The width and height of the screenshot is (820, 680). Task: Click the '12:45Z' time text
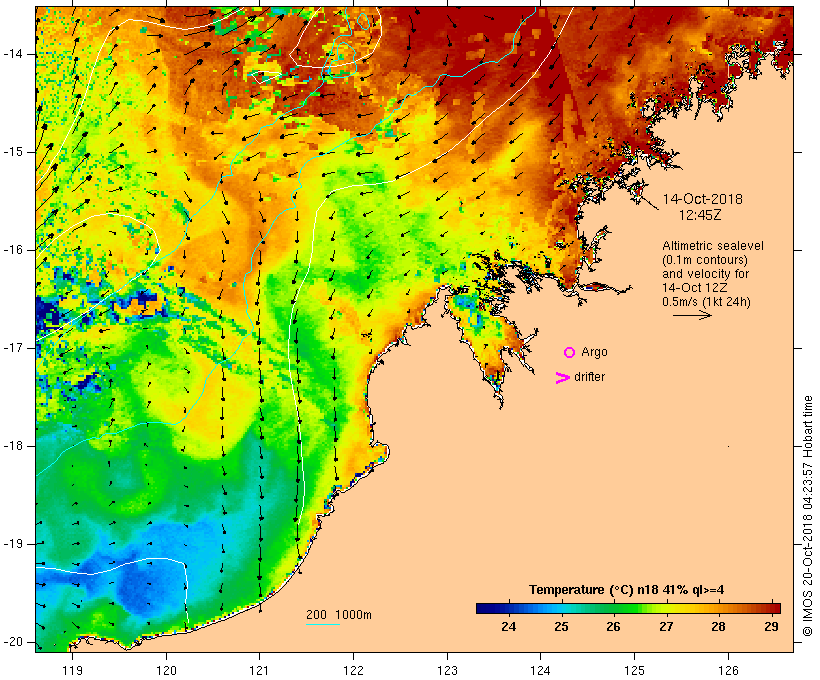coord(700,215)
